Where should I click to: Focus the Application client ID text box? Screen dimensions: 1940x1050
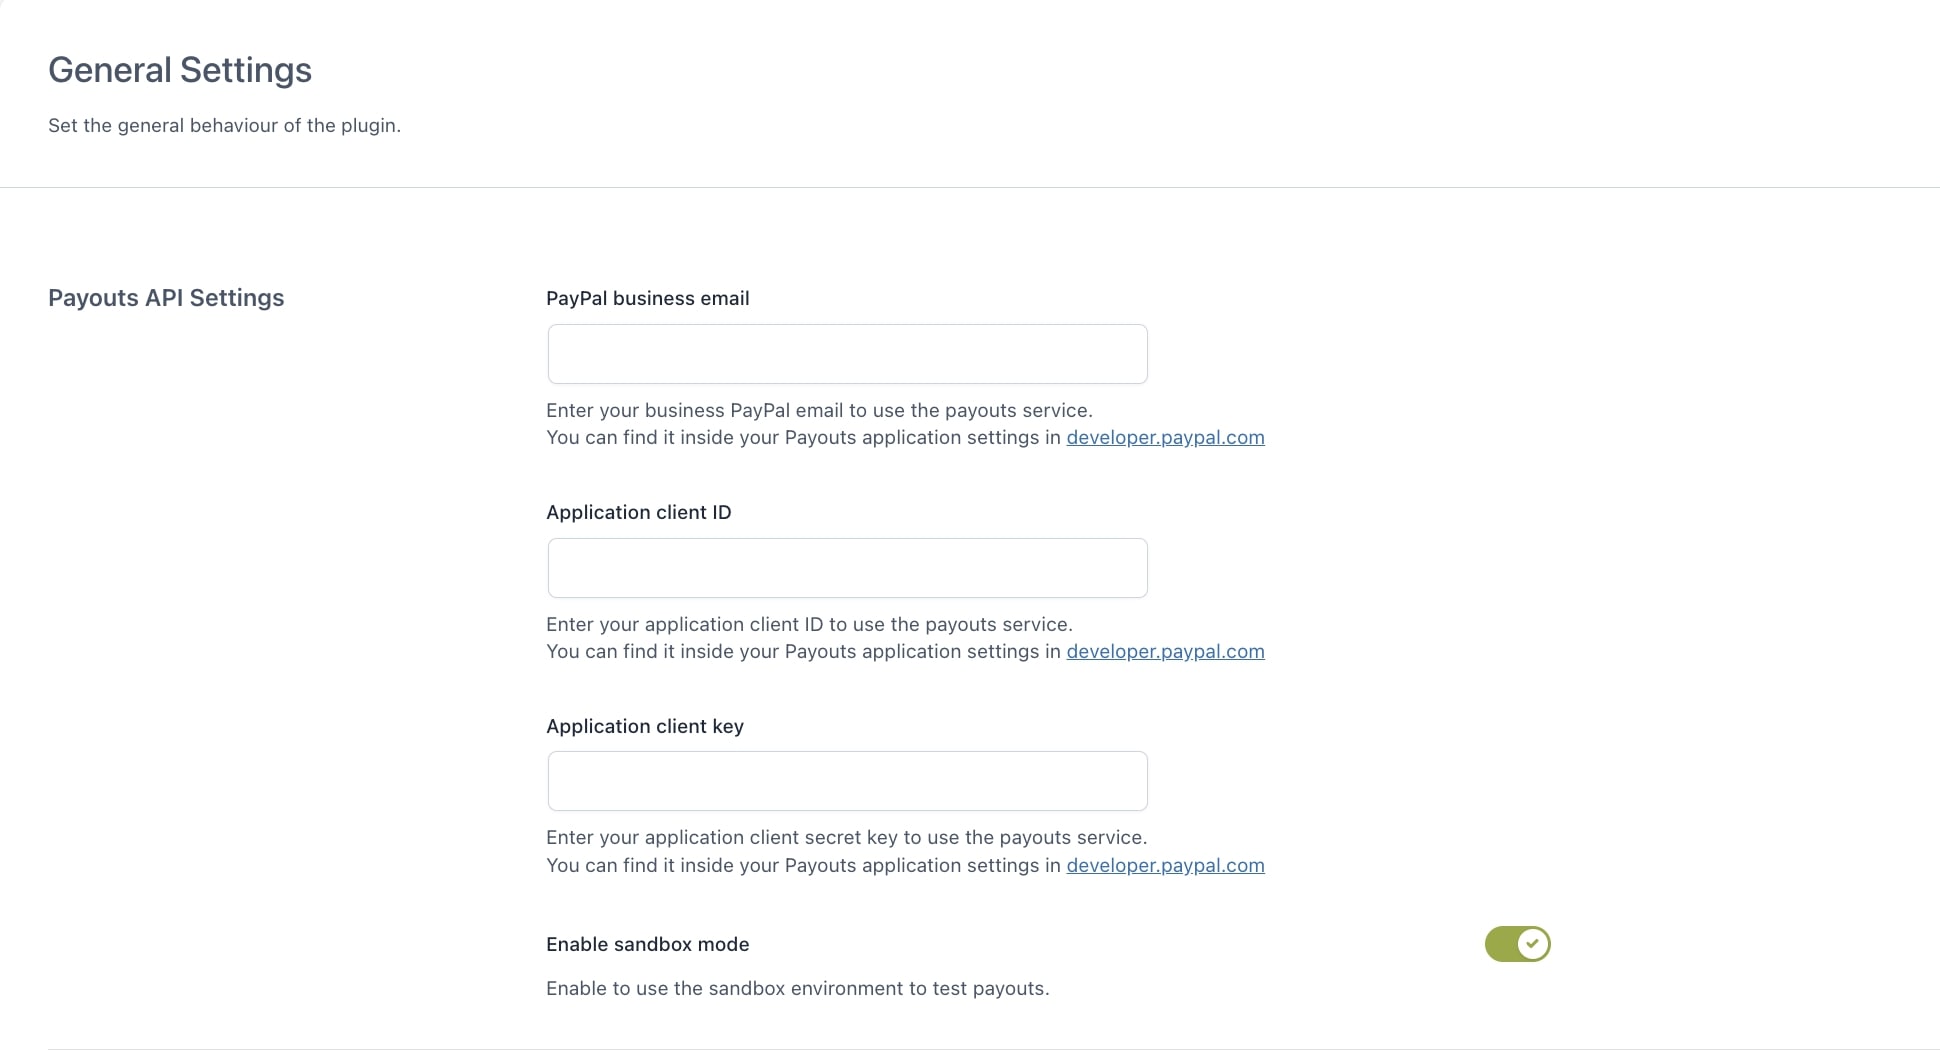[x=847, y=568]
